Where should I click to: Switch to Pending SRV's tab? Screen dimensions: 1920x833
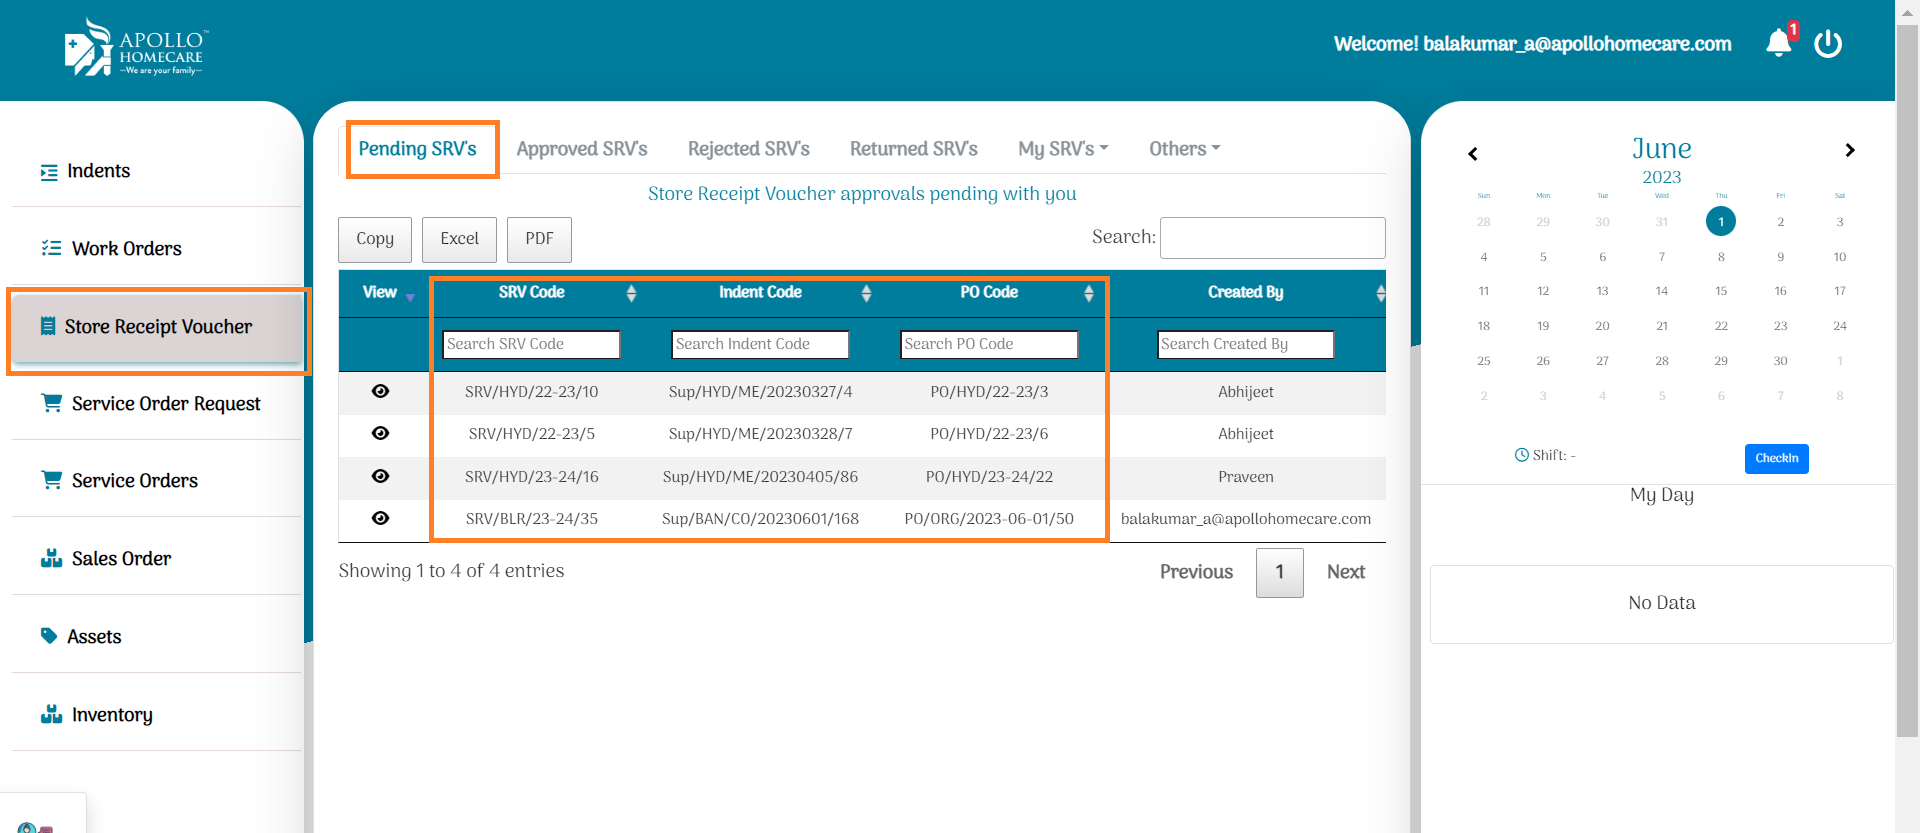418,149
